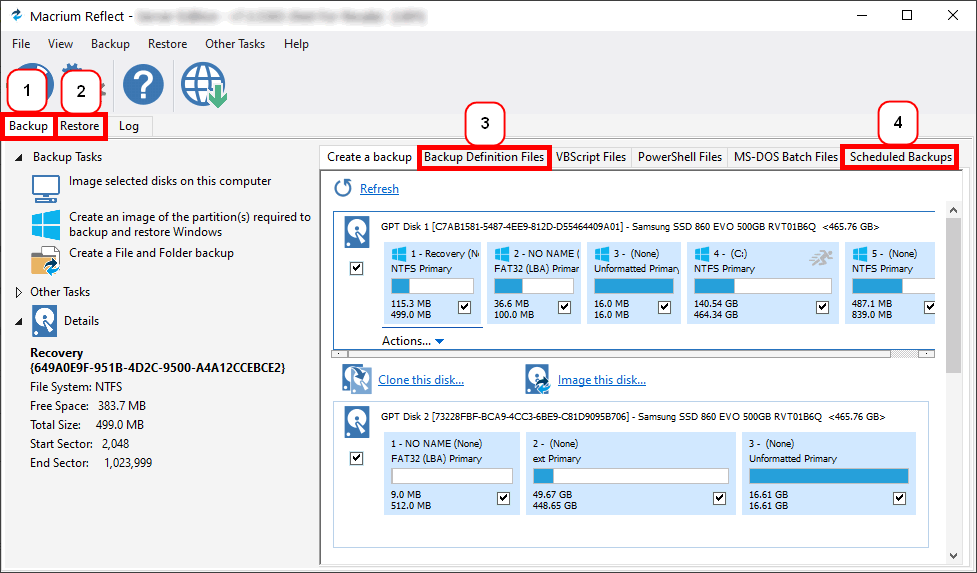Click the Image this disk... link
Viewport: 977px width, 573px height.
602,380
